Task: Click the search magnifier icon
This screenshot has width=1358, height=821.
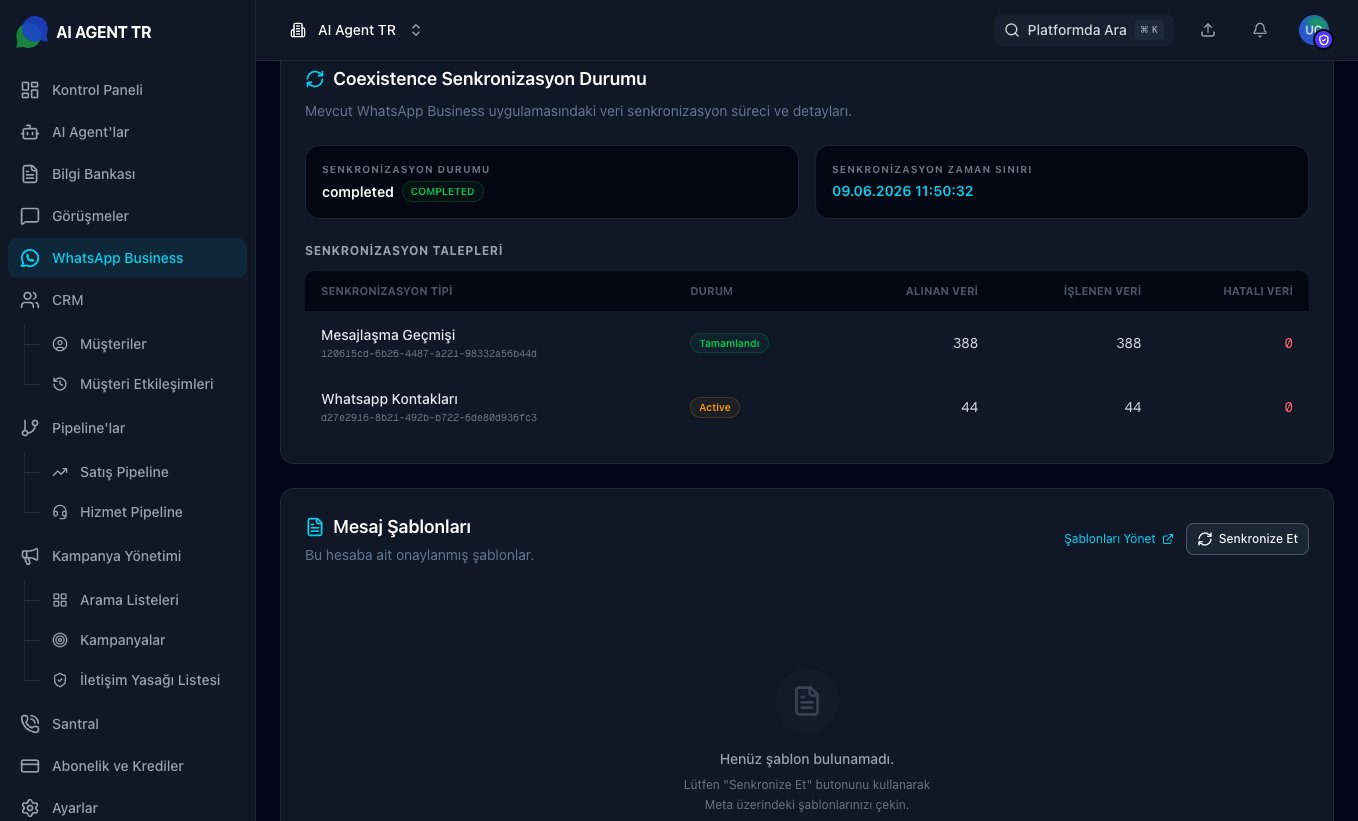Action: click(x=1012, y=30)
